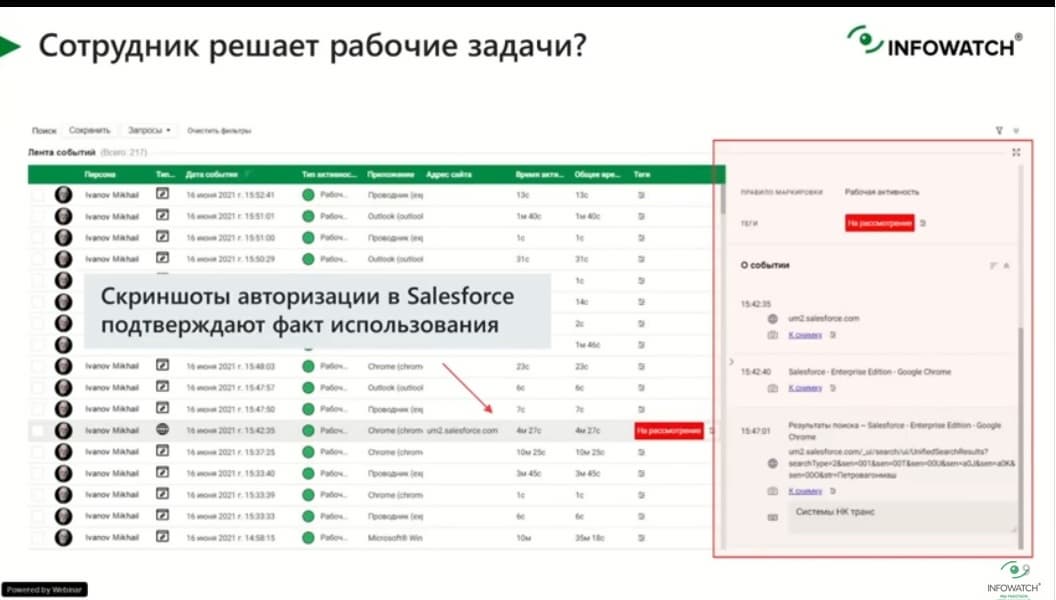This screenshot has height=600, width=1056.
Task: Sort by the Приложение column header
Action: (390, 174)
